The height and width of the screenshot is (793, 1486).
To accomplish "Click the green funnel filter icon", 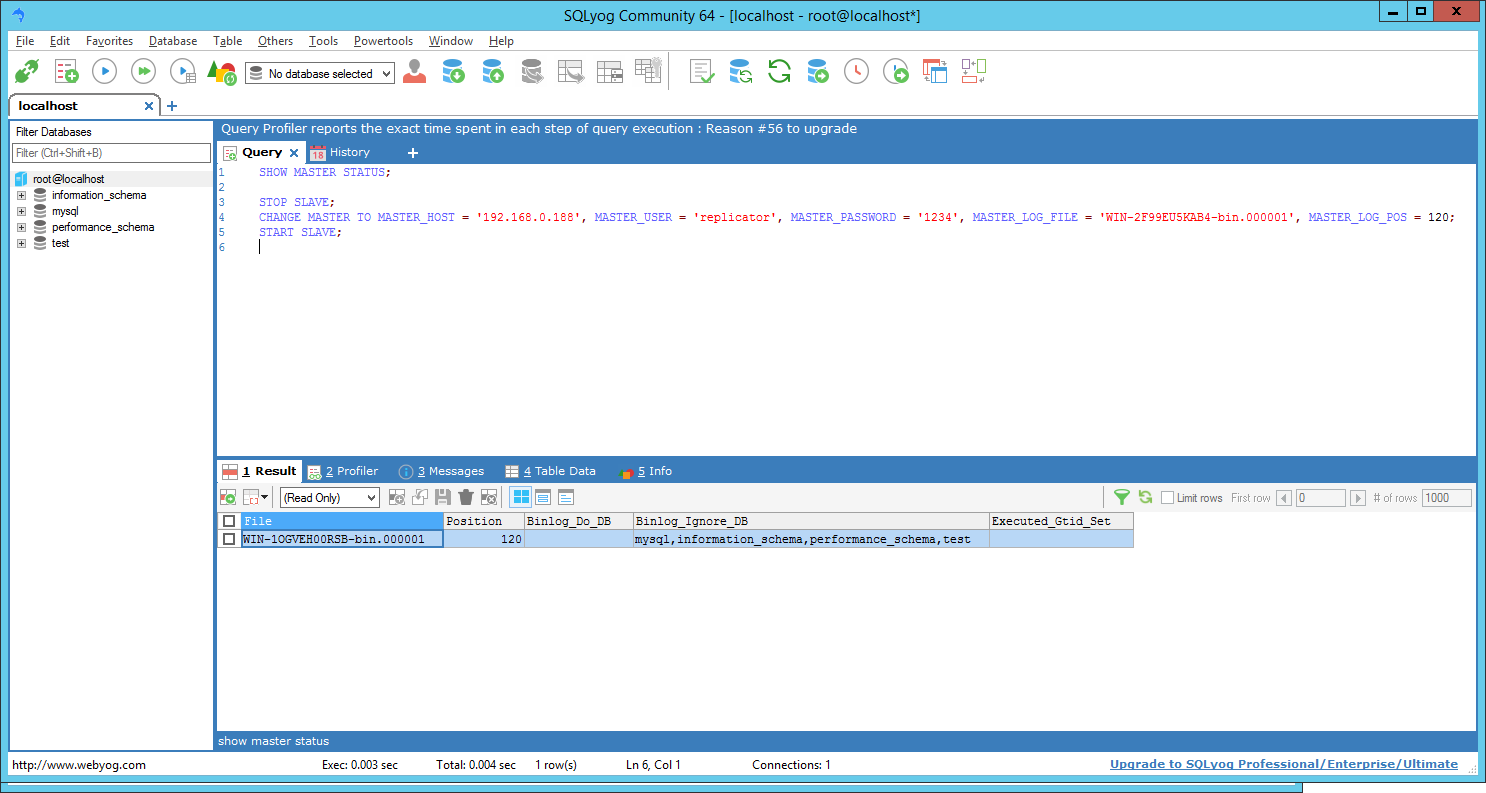I will 1122,497.
